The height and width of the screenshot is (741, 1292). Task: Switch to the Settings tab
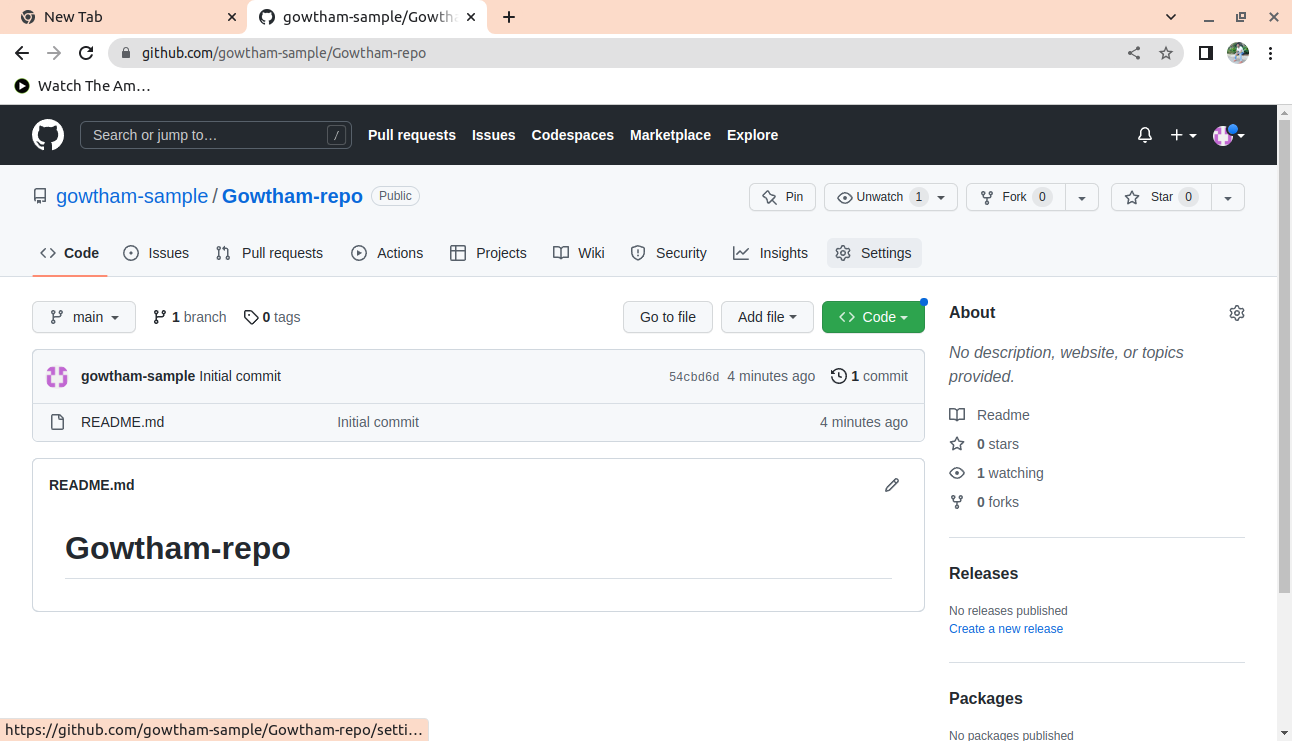tap(874, 253)
